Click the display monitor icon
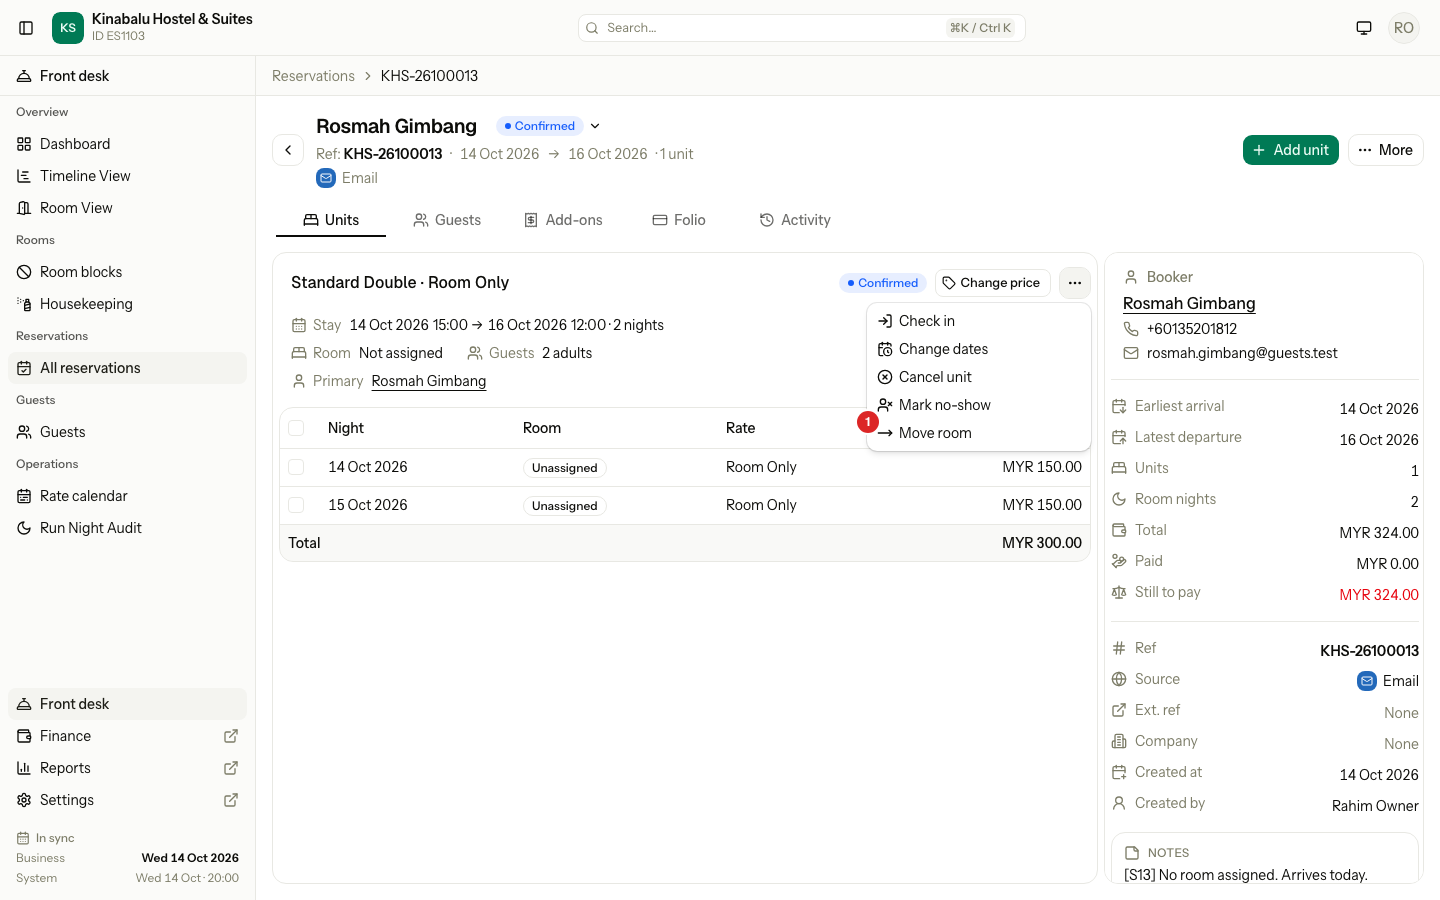The image size is (1440, 900). tap(1364, 28)
